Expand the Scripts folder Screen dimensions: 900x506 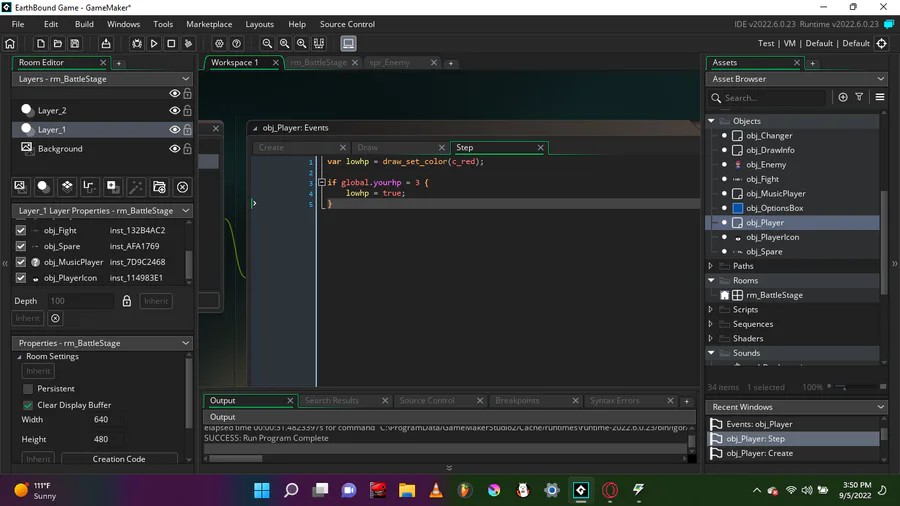pyautogui.click(x=711, y=310)
